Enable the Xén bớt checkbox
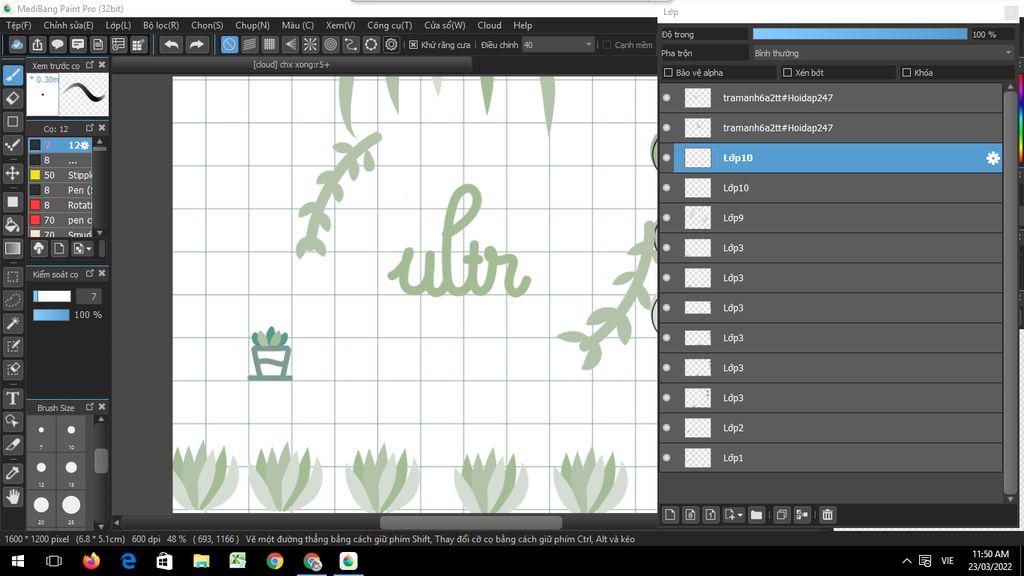Image resolution: width=1024 pixels, height=576 pixels. point(787,72)
